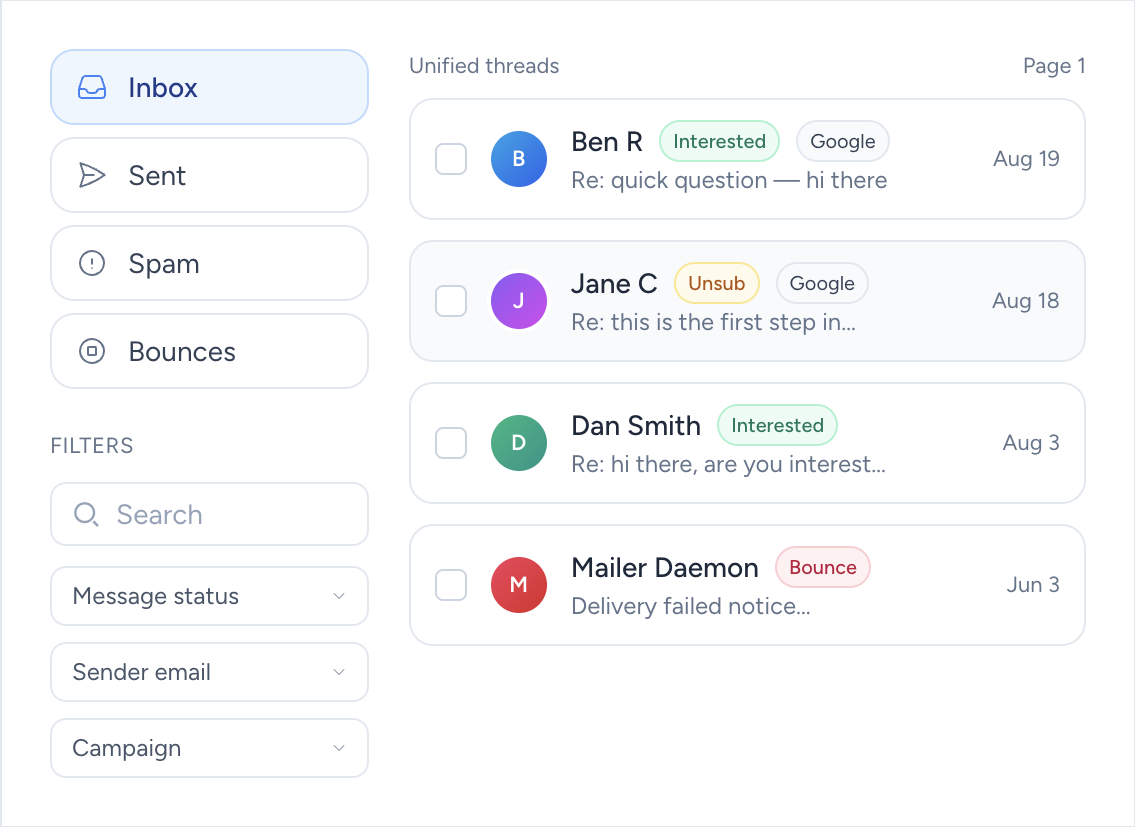Click the Inbox tray icon
Image resolution: width=1135 pixels, height=827 pixels.
tap(92, 88)
